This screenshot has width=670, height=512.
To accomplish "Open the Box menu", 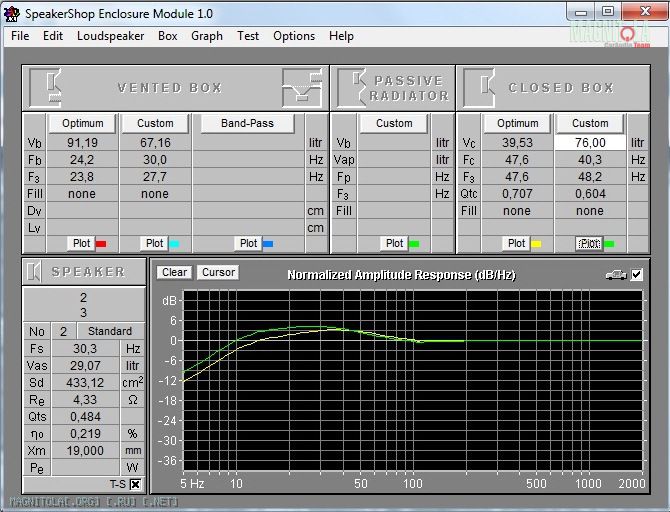I will pyautogui.click(x=168, y=36).
